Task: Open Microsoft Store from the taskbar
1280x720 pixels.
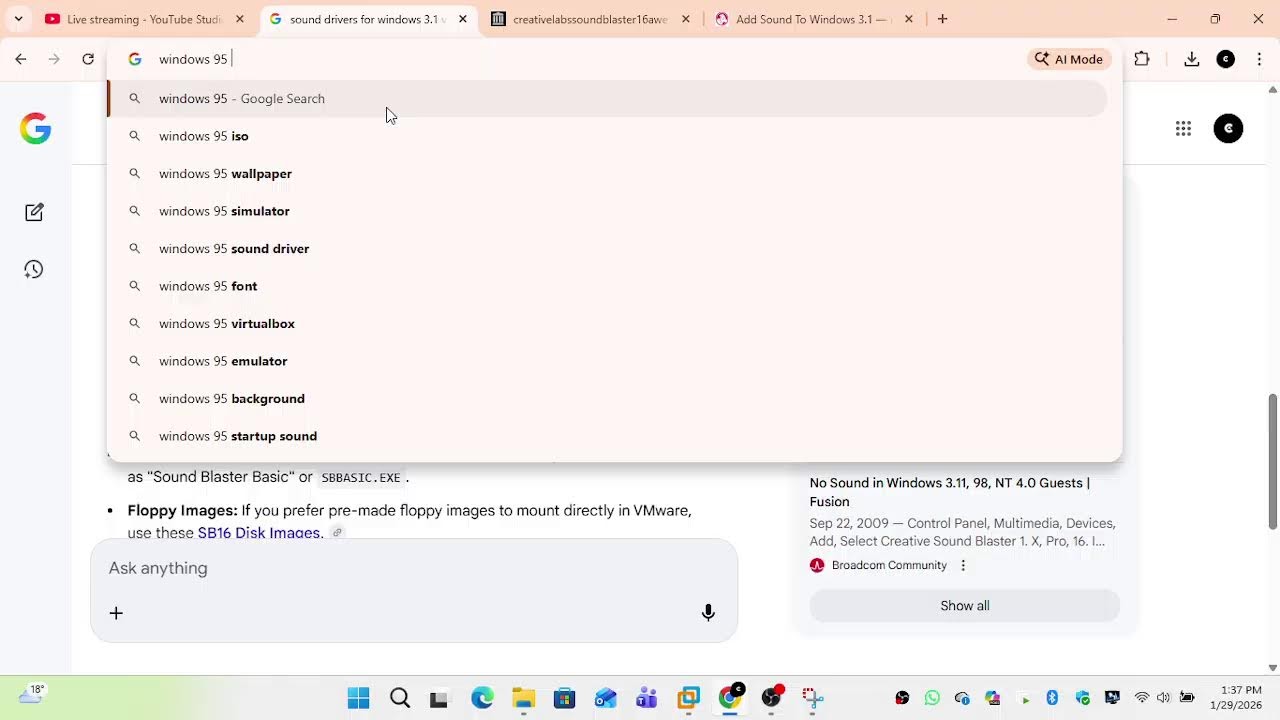Action: click(565, 698)
